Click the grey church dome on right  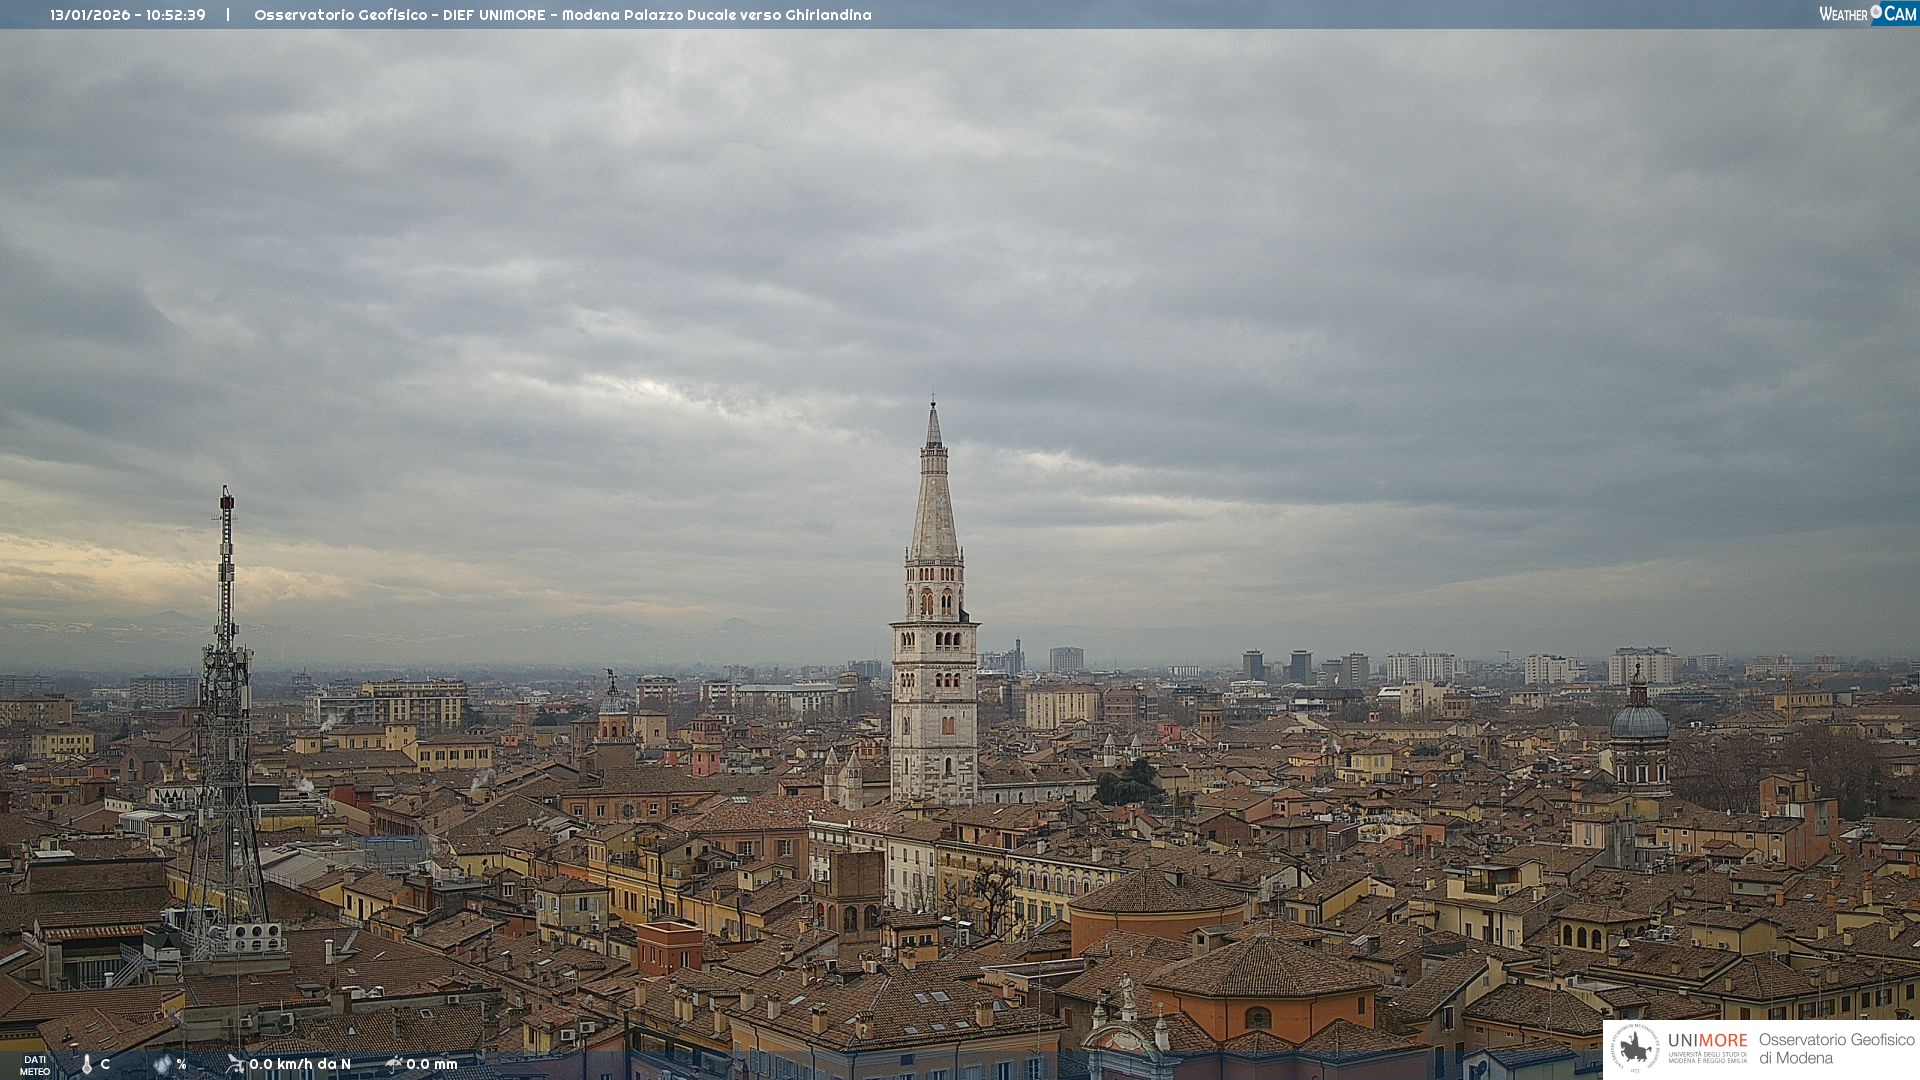[1639, 723]
